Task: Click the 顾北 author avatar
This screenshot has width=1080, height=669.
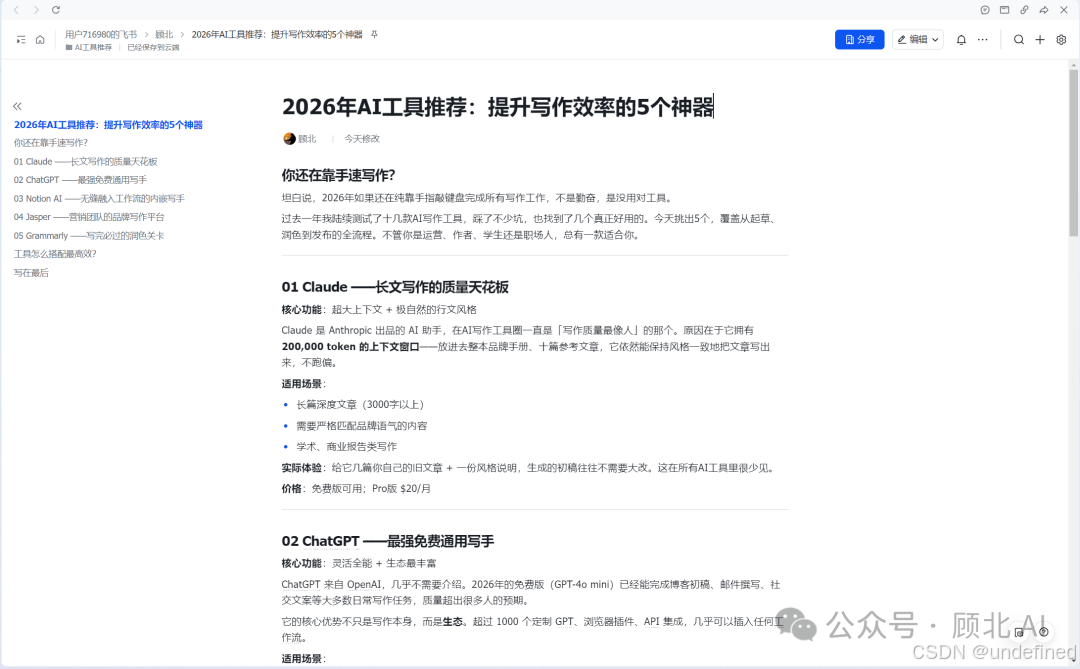Action: click(289, 138)
